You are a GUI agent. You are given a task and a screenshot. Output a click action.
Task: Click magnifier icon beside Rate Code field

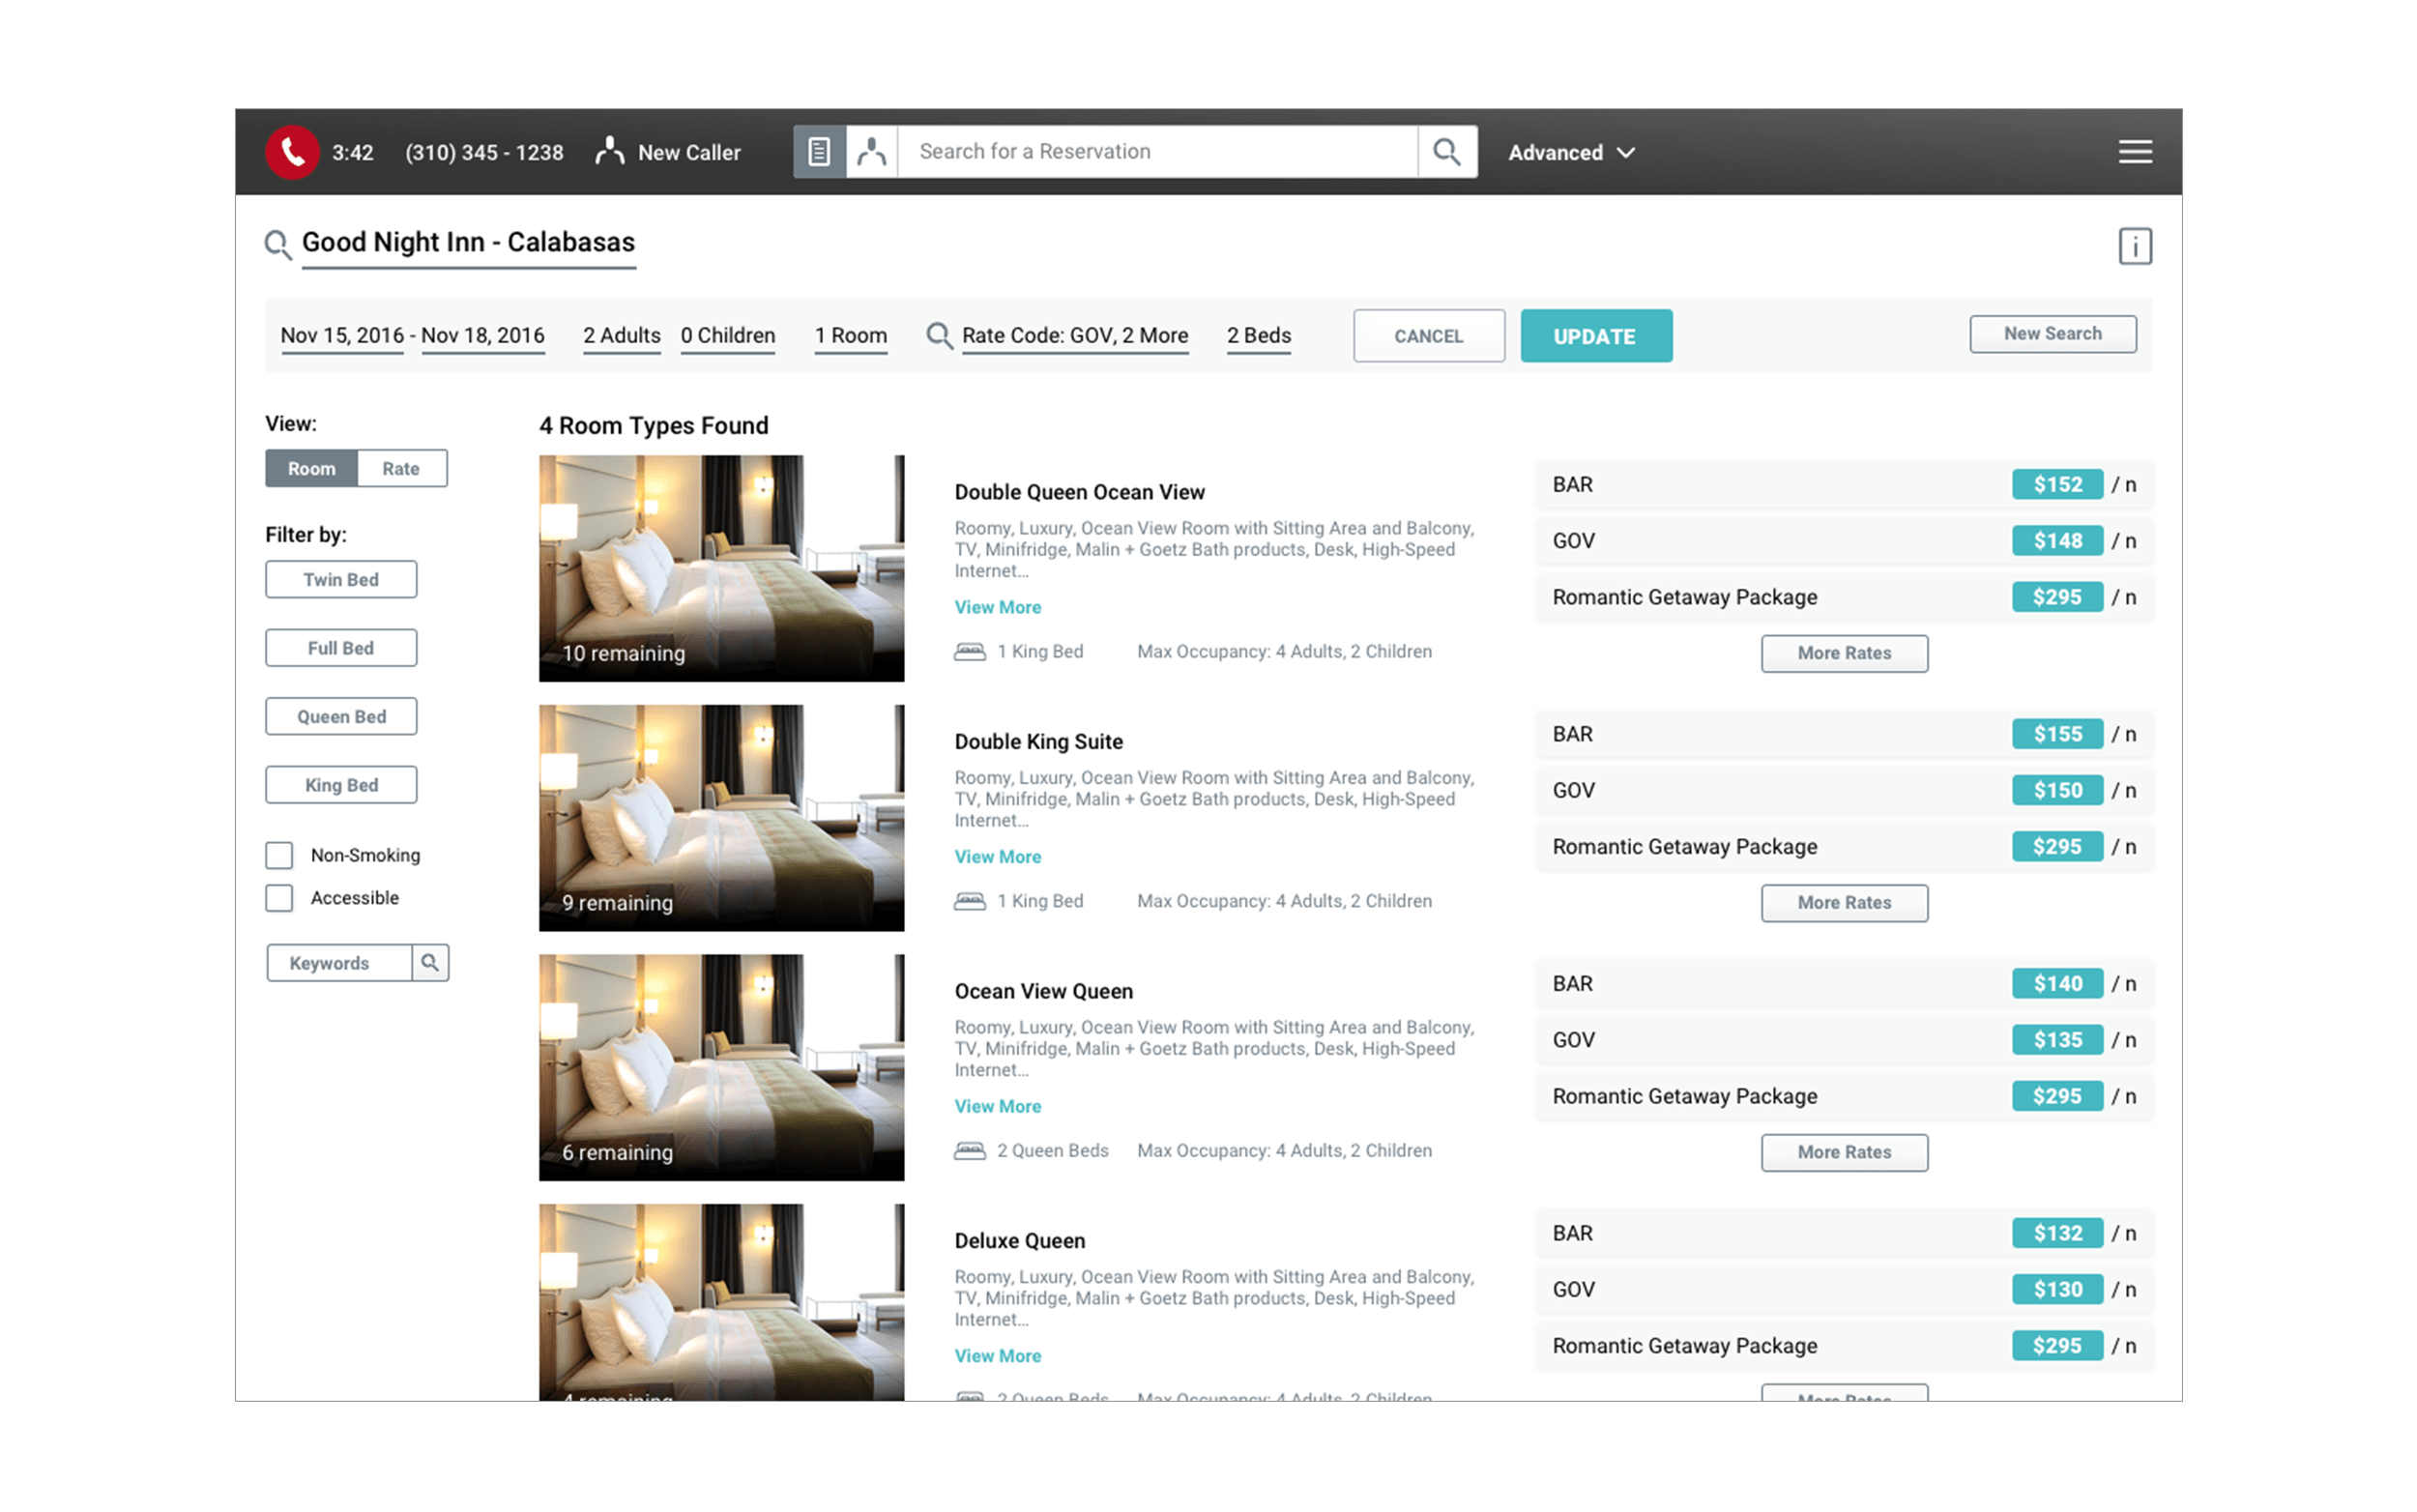pyautogui.click(x=938, y=335)
